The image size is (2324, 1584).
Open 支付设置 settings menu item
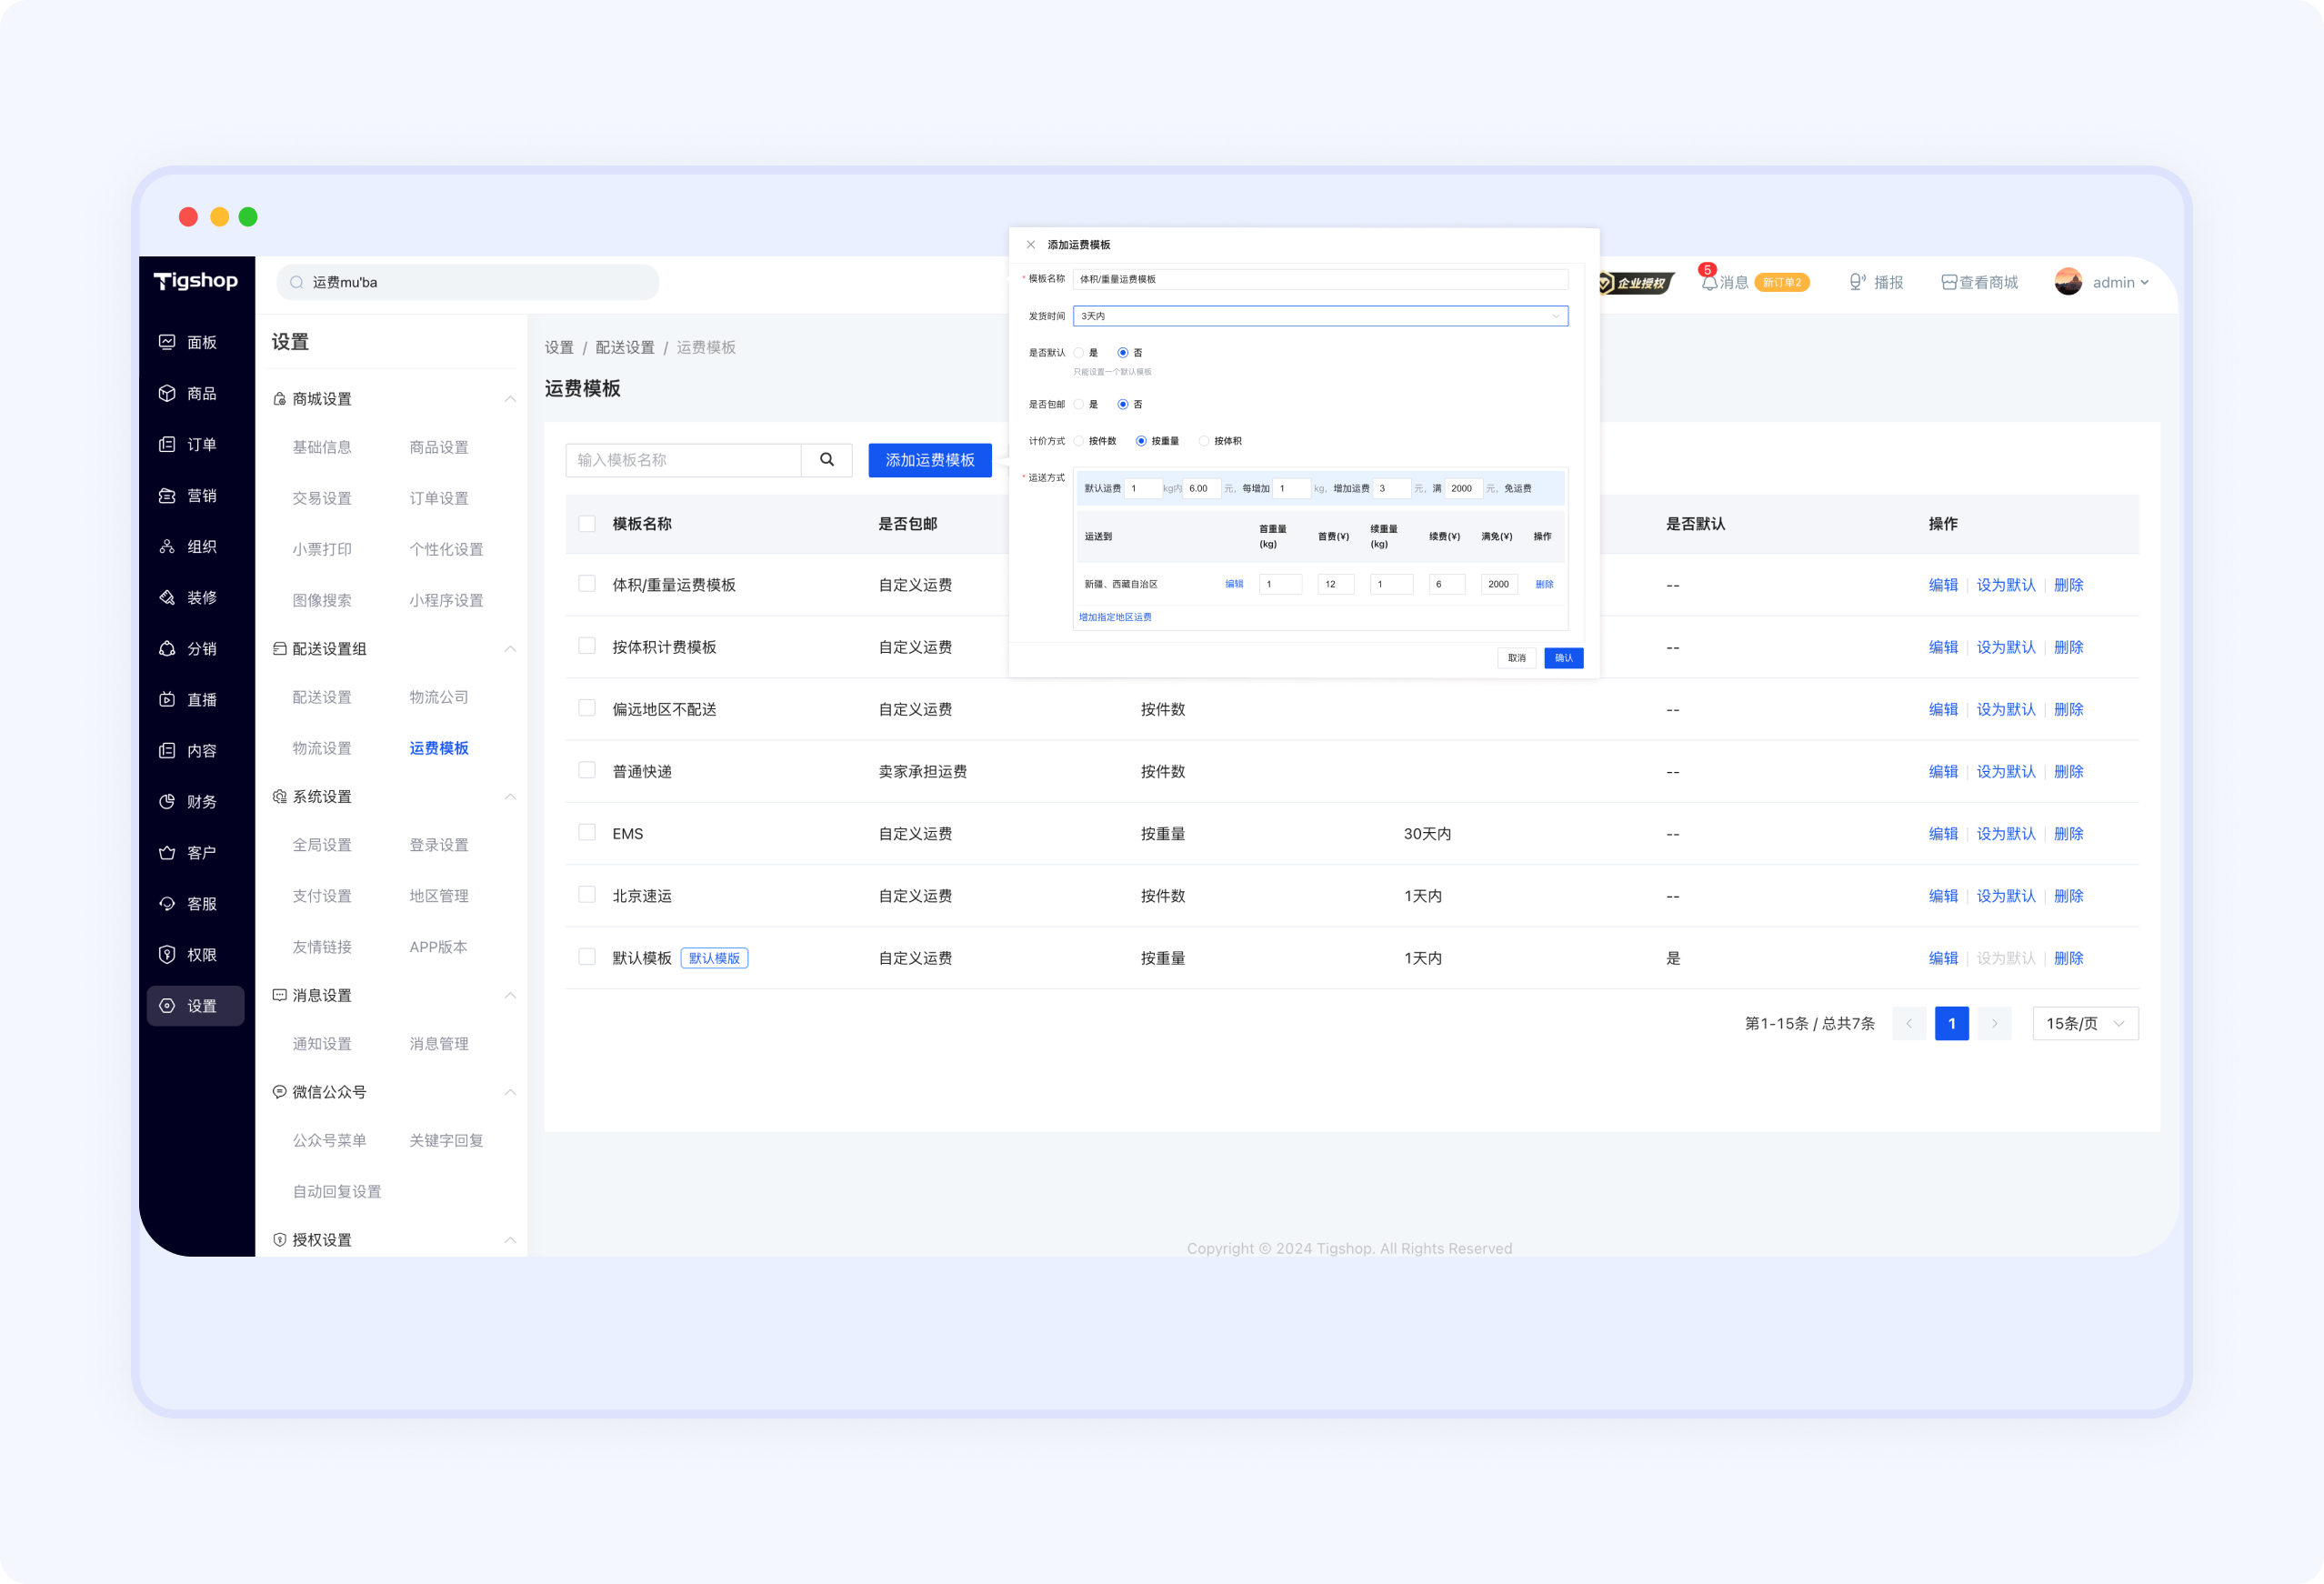point(321,896)
